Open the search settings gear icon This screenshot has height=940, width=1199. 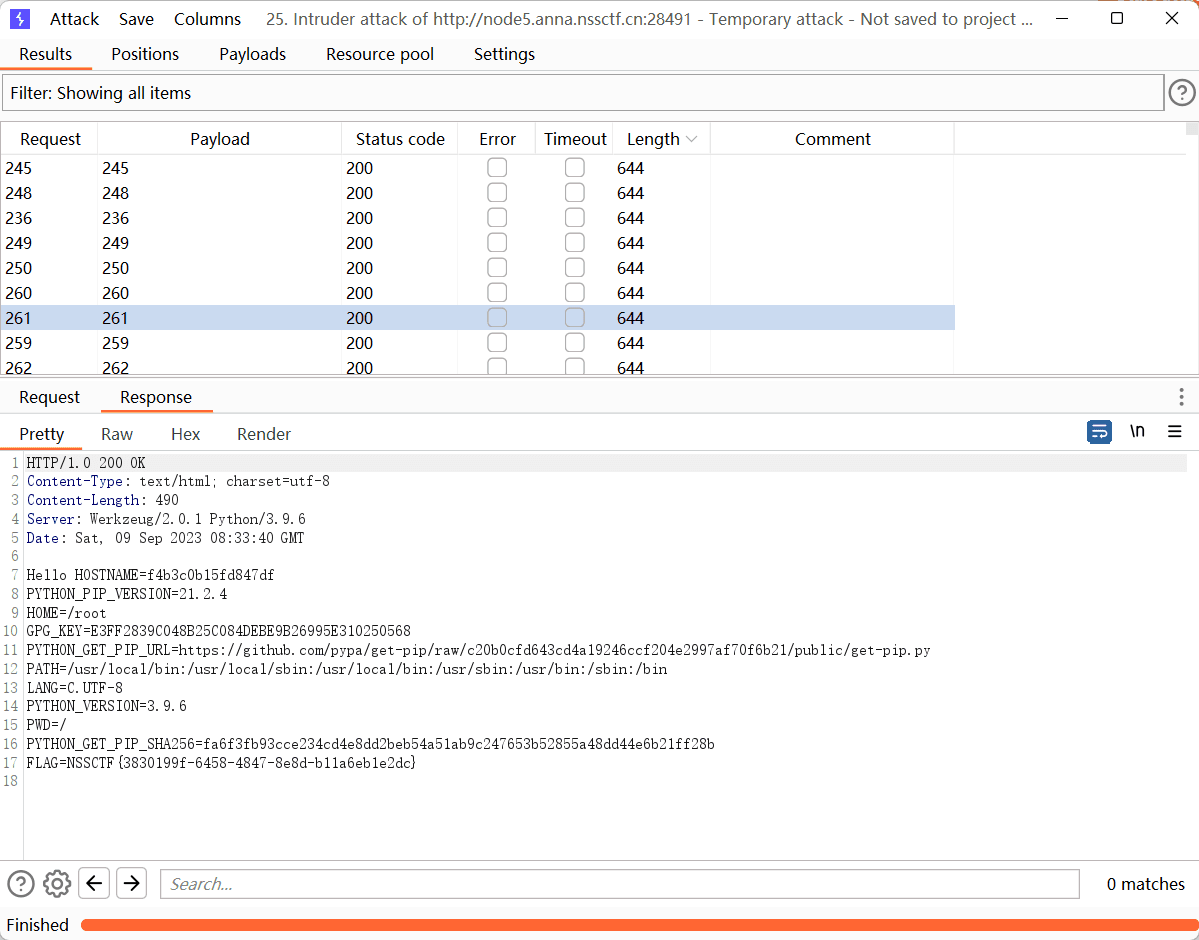click(57, 884)
